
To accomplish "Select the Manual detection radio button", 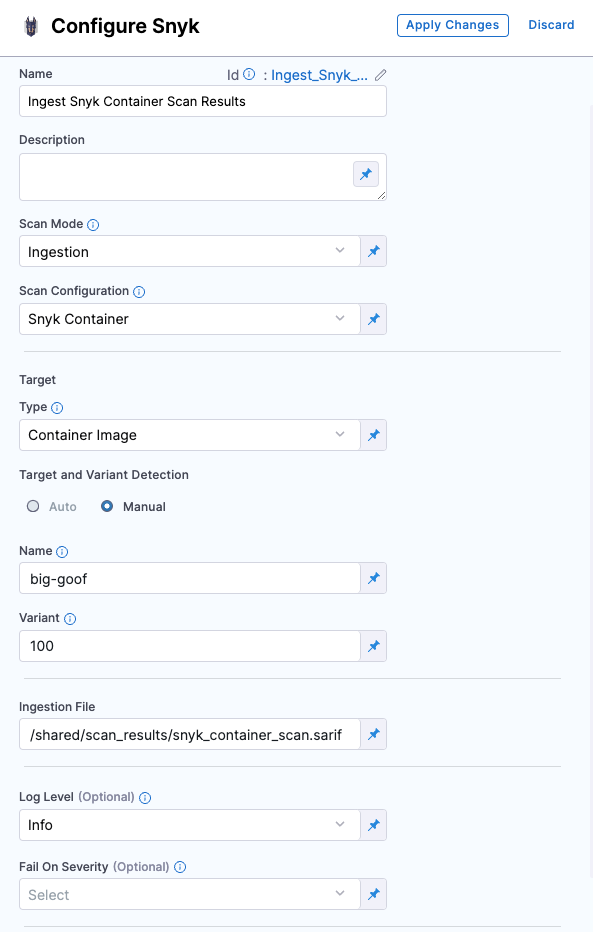I will (x=107, y=506).
